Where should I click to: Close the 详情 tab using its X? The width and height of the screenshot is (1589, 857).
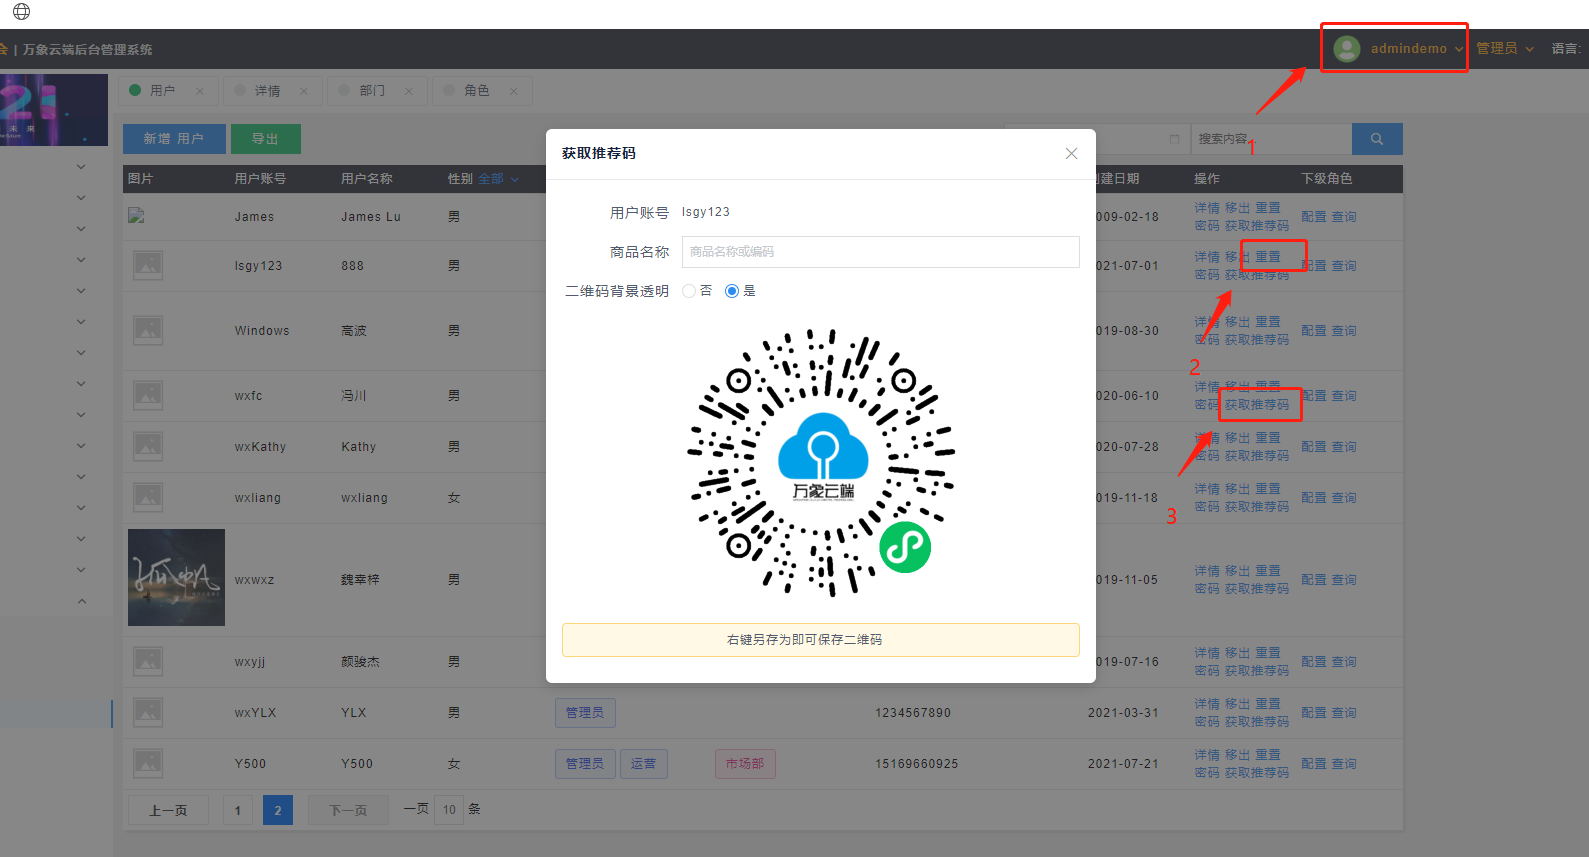[x=304, y=91]
